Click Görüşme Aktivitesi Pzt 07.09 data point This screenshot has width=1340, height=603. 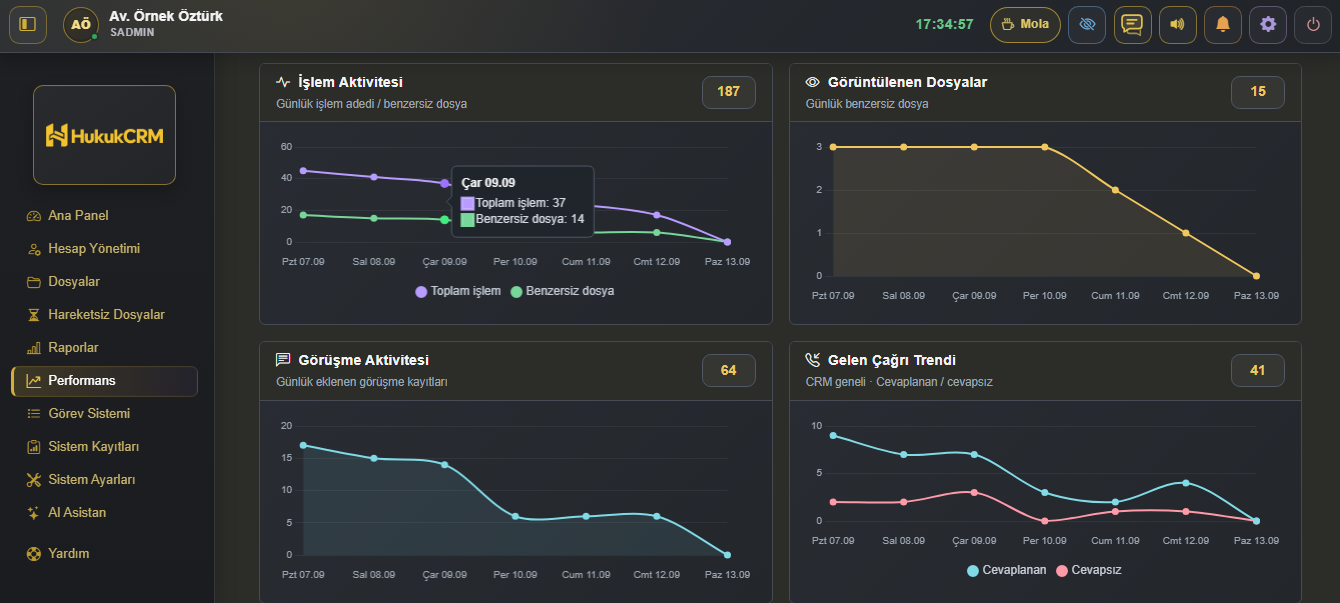(x=303, y=445)
